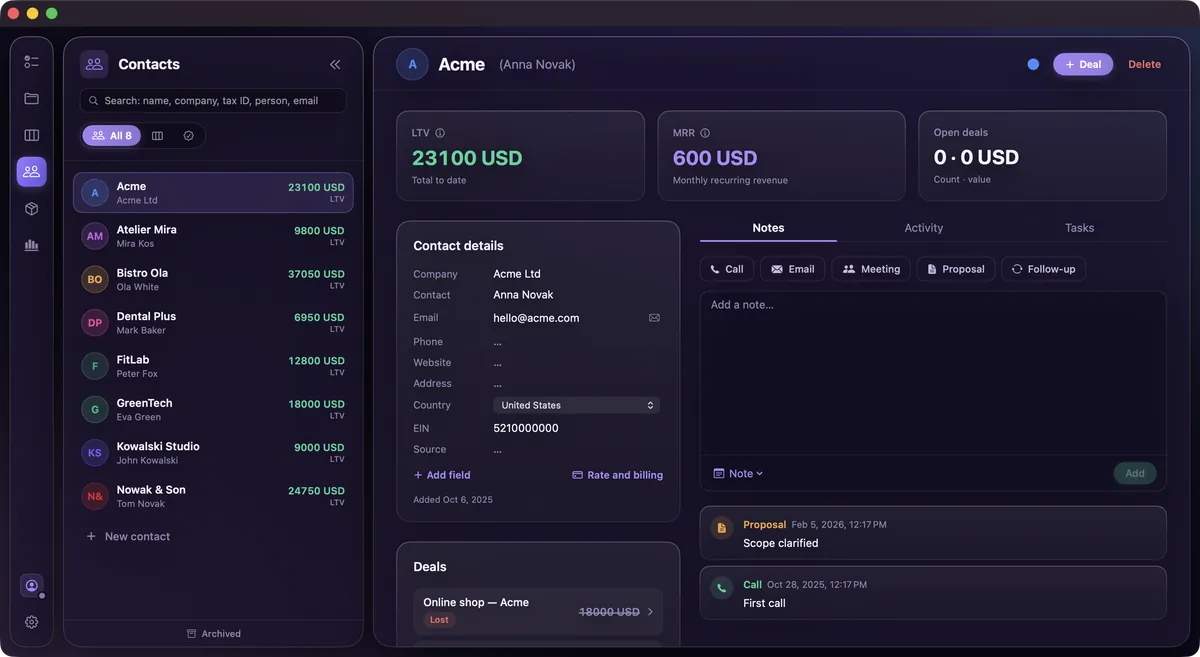This screenshot has height=657, width=1200.
Task: Collapse the Contacts panel with double chevron
Action: pos(335,64)
